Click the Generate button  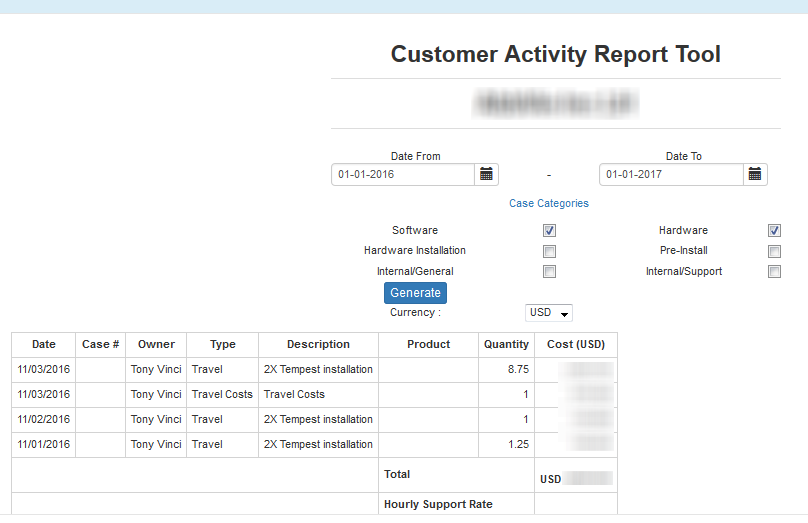point(415,293)
